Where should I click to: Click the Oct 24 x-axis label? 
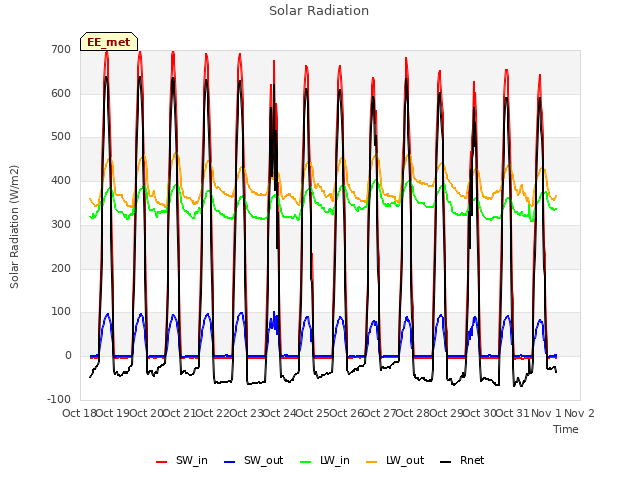coord(280,413)
